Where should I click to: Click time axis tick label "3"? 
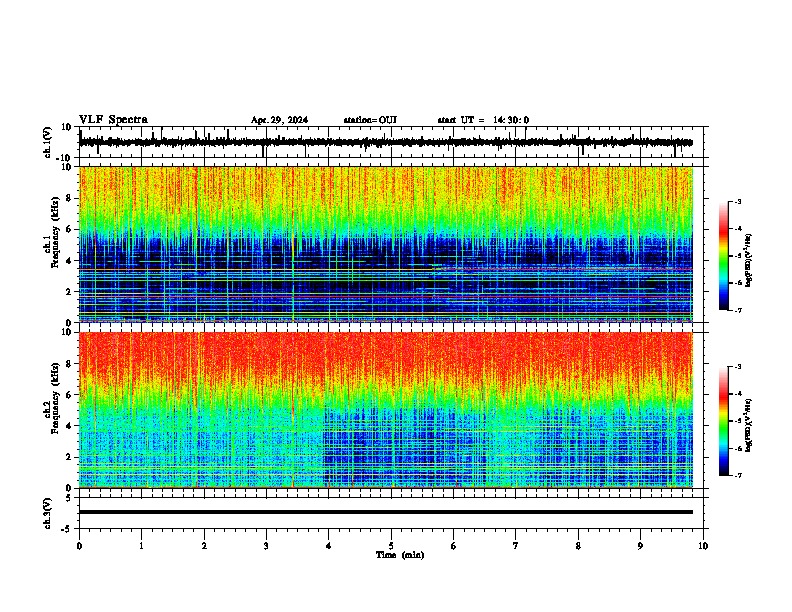266,546
